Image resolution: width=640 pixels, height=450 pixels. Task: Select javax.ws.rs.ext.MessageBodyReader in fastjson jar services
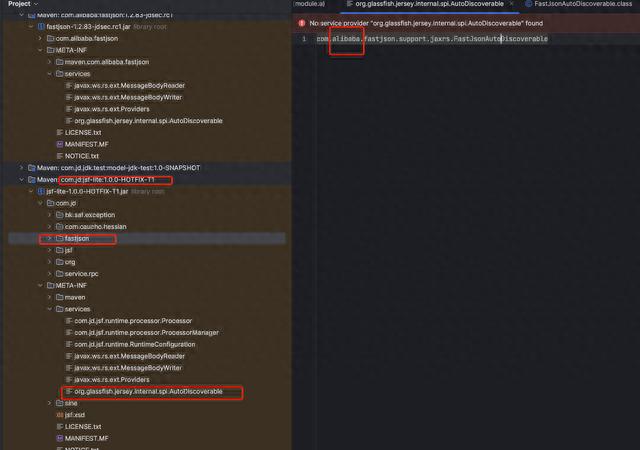129,86
